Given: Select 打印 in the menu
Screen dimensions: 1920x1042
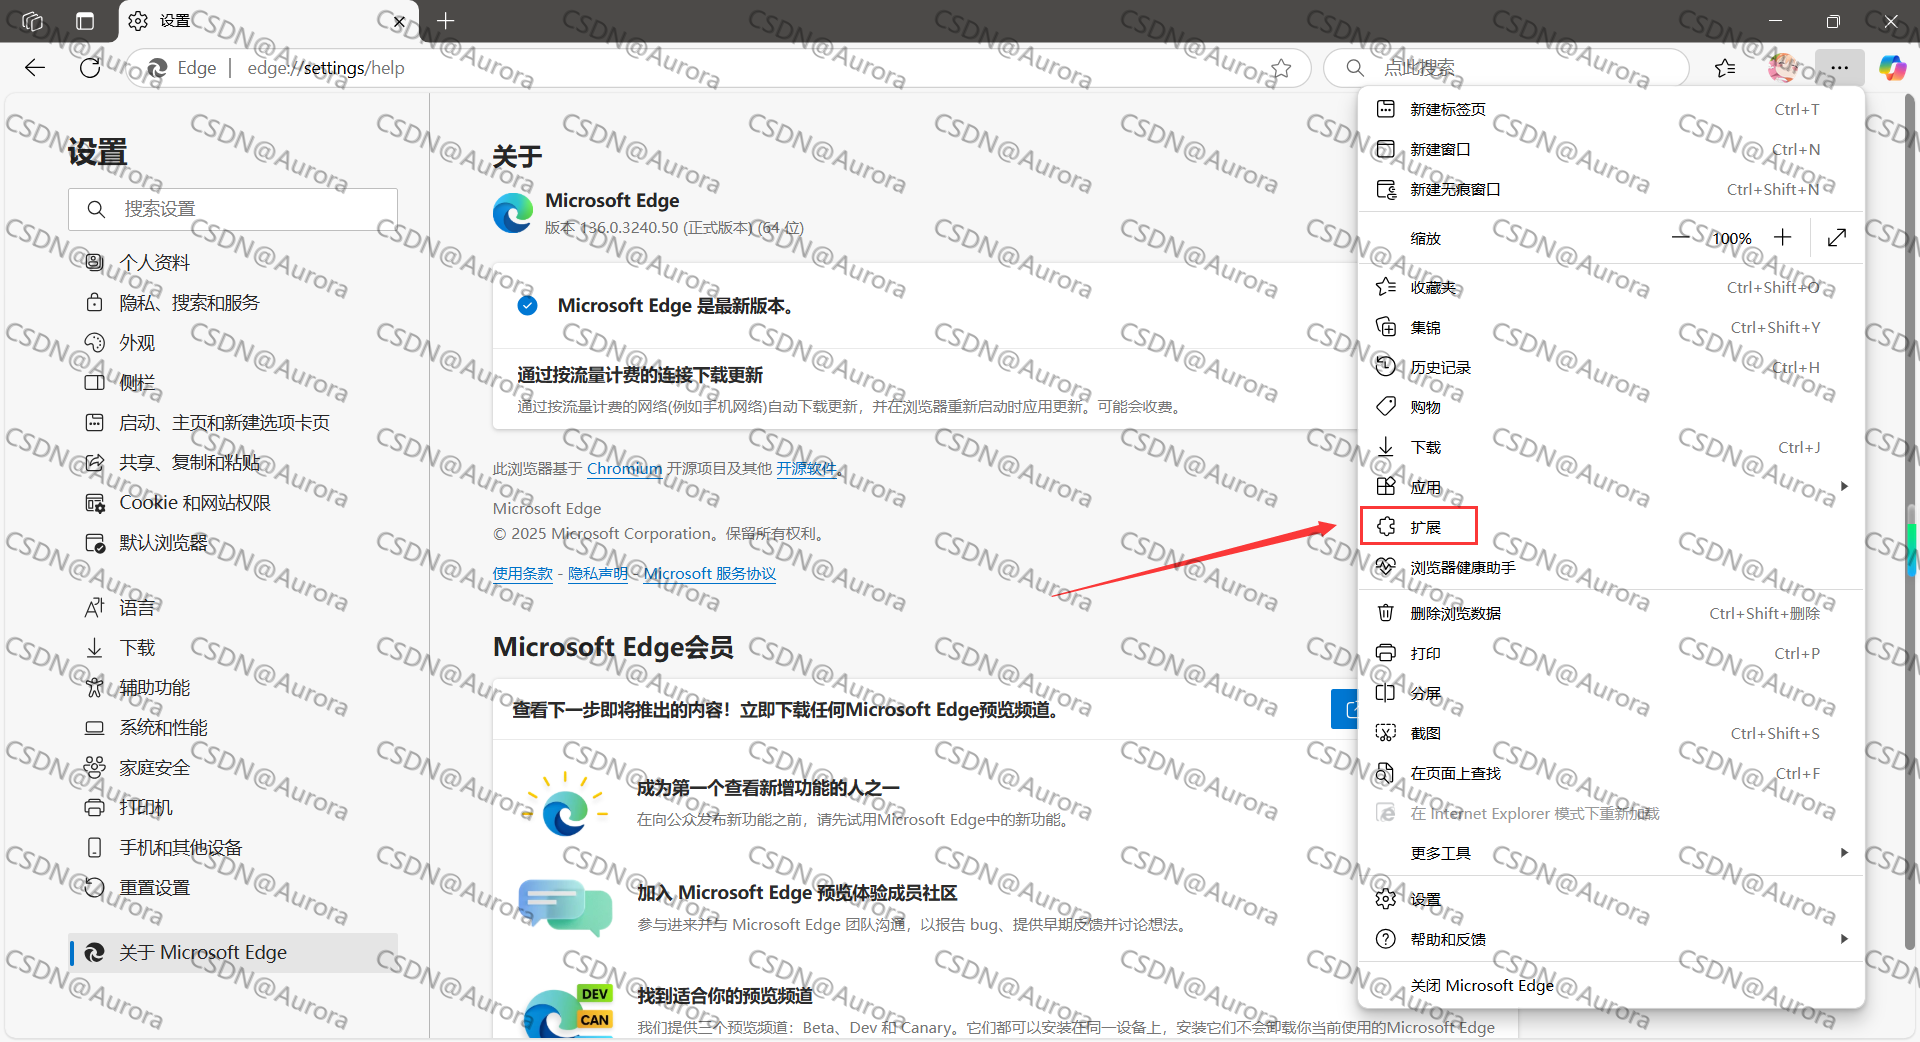Looking at the screenshot, I should point(1611,653).
